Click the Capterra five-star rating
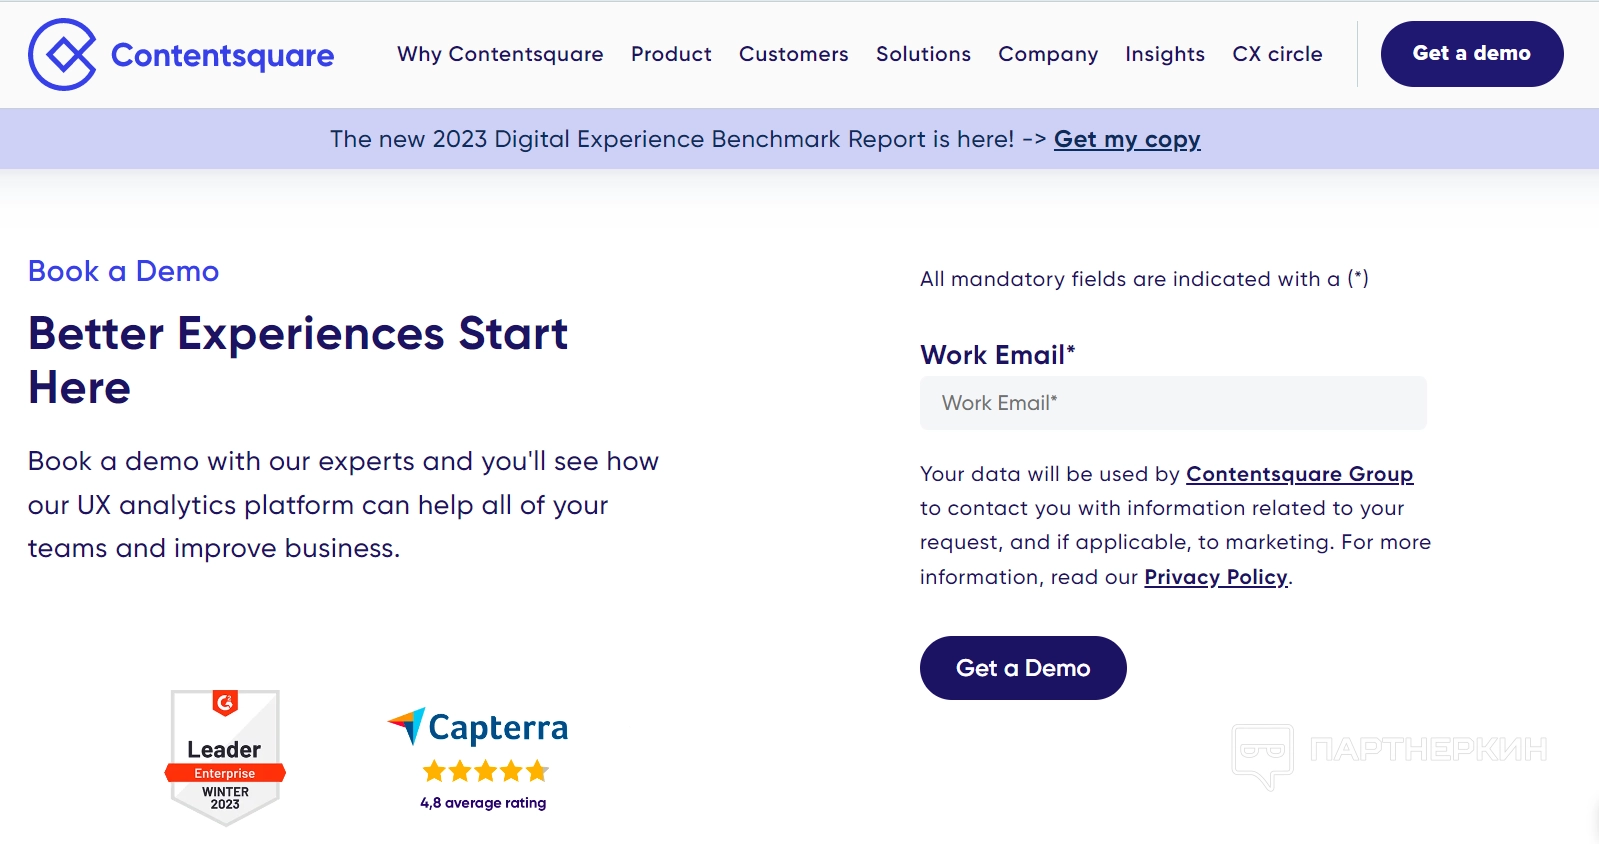 pos(485,771)
